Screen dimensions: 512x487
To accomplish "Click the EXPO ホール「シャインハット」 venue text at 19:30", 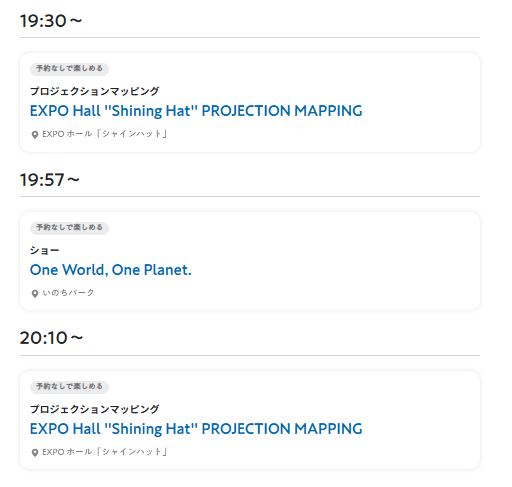I will click(105, 134).
